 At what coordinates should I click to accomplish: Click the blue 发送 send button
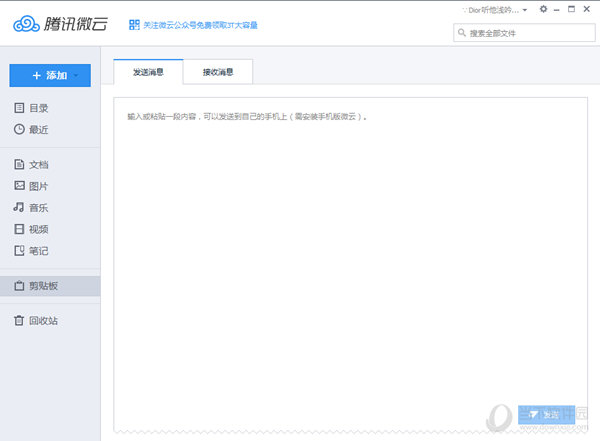546,415
